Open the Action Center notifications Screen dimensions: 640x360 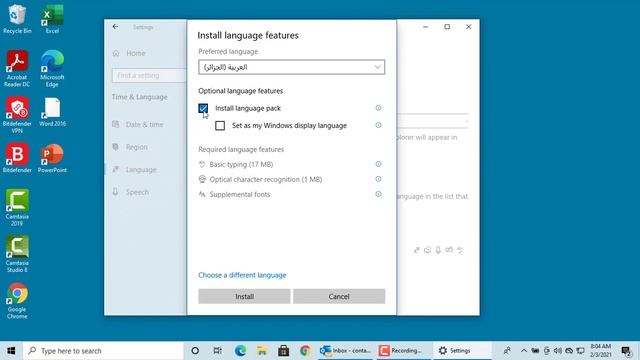click(x=627, y=351)
